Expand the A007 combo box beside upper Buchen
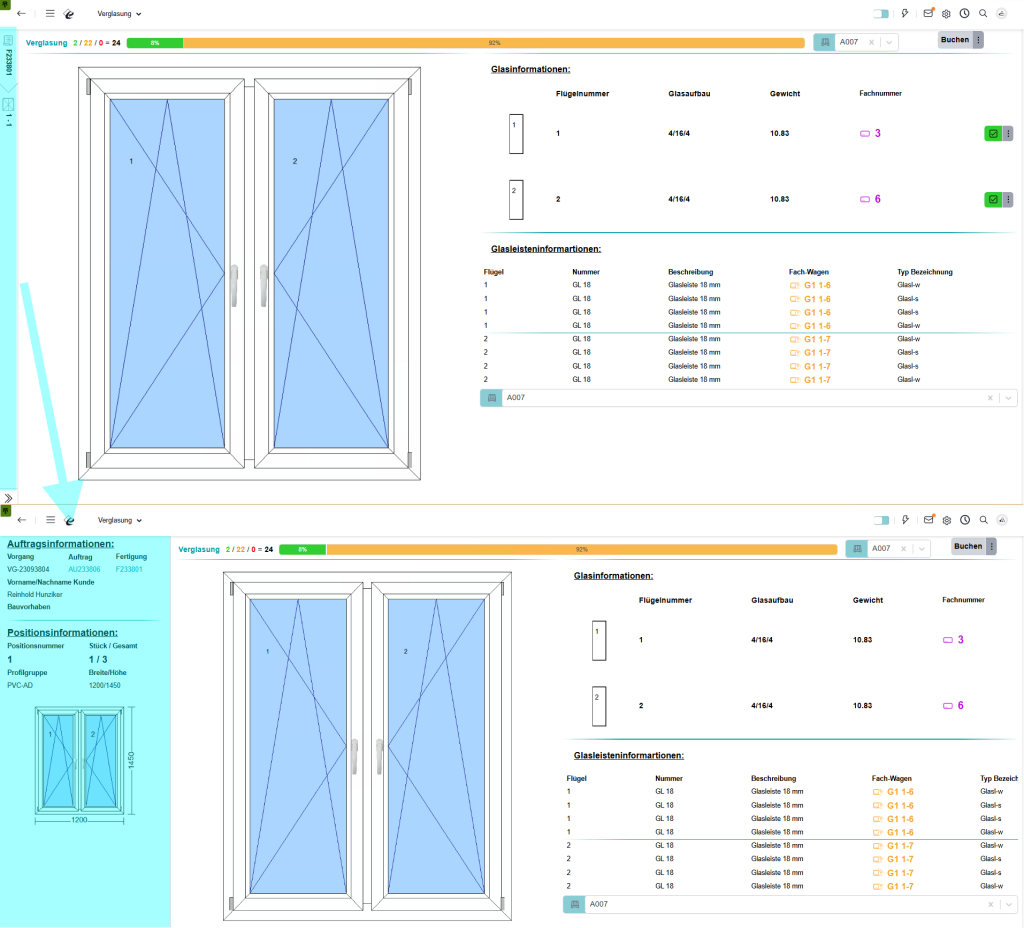Viewport: 1024px width, 928px height. coord(890,42)
